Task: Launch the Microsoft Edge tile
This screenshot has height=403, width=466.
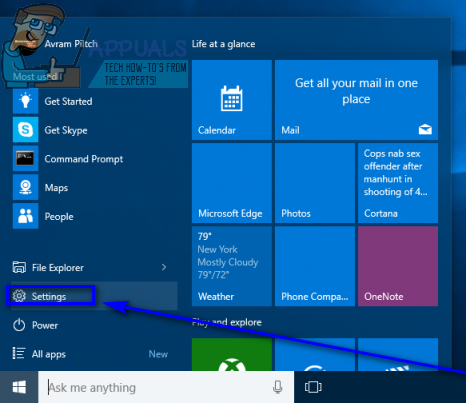Action: tap(232, 183)
